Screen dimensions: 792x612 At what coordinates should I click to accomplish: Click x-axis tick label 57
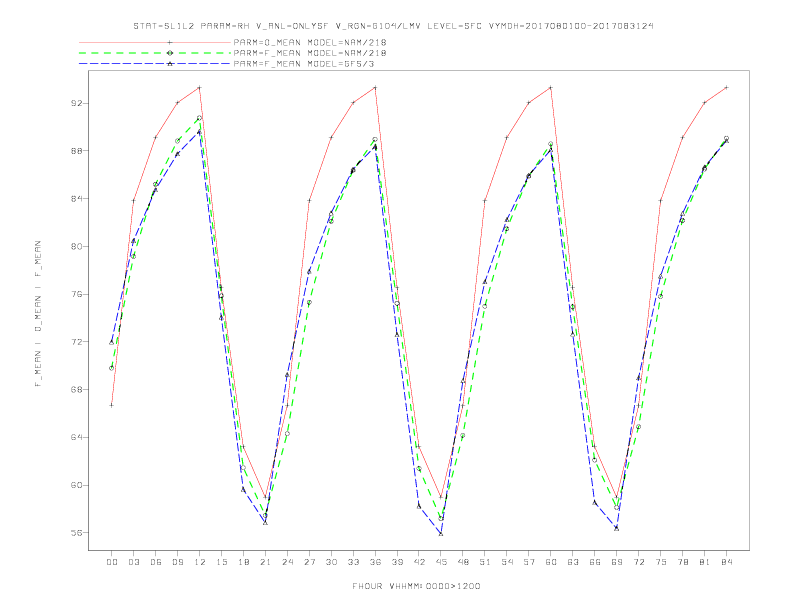click(529, 562)
